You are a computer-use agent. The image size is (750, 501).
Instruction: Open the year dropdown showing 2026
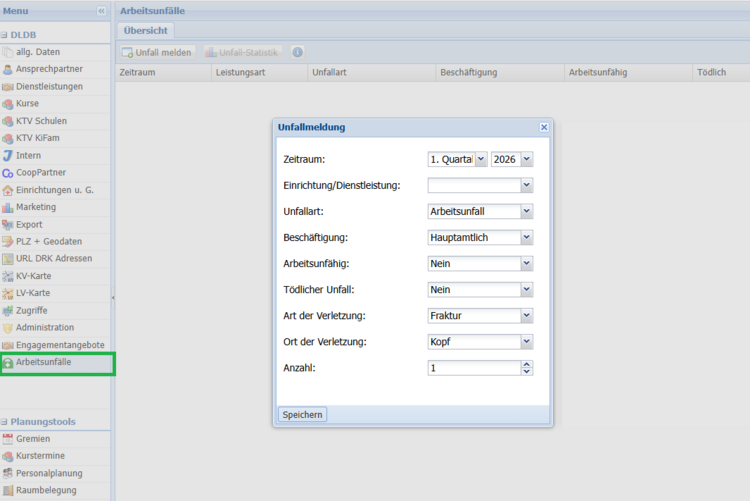coord(527,159)
